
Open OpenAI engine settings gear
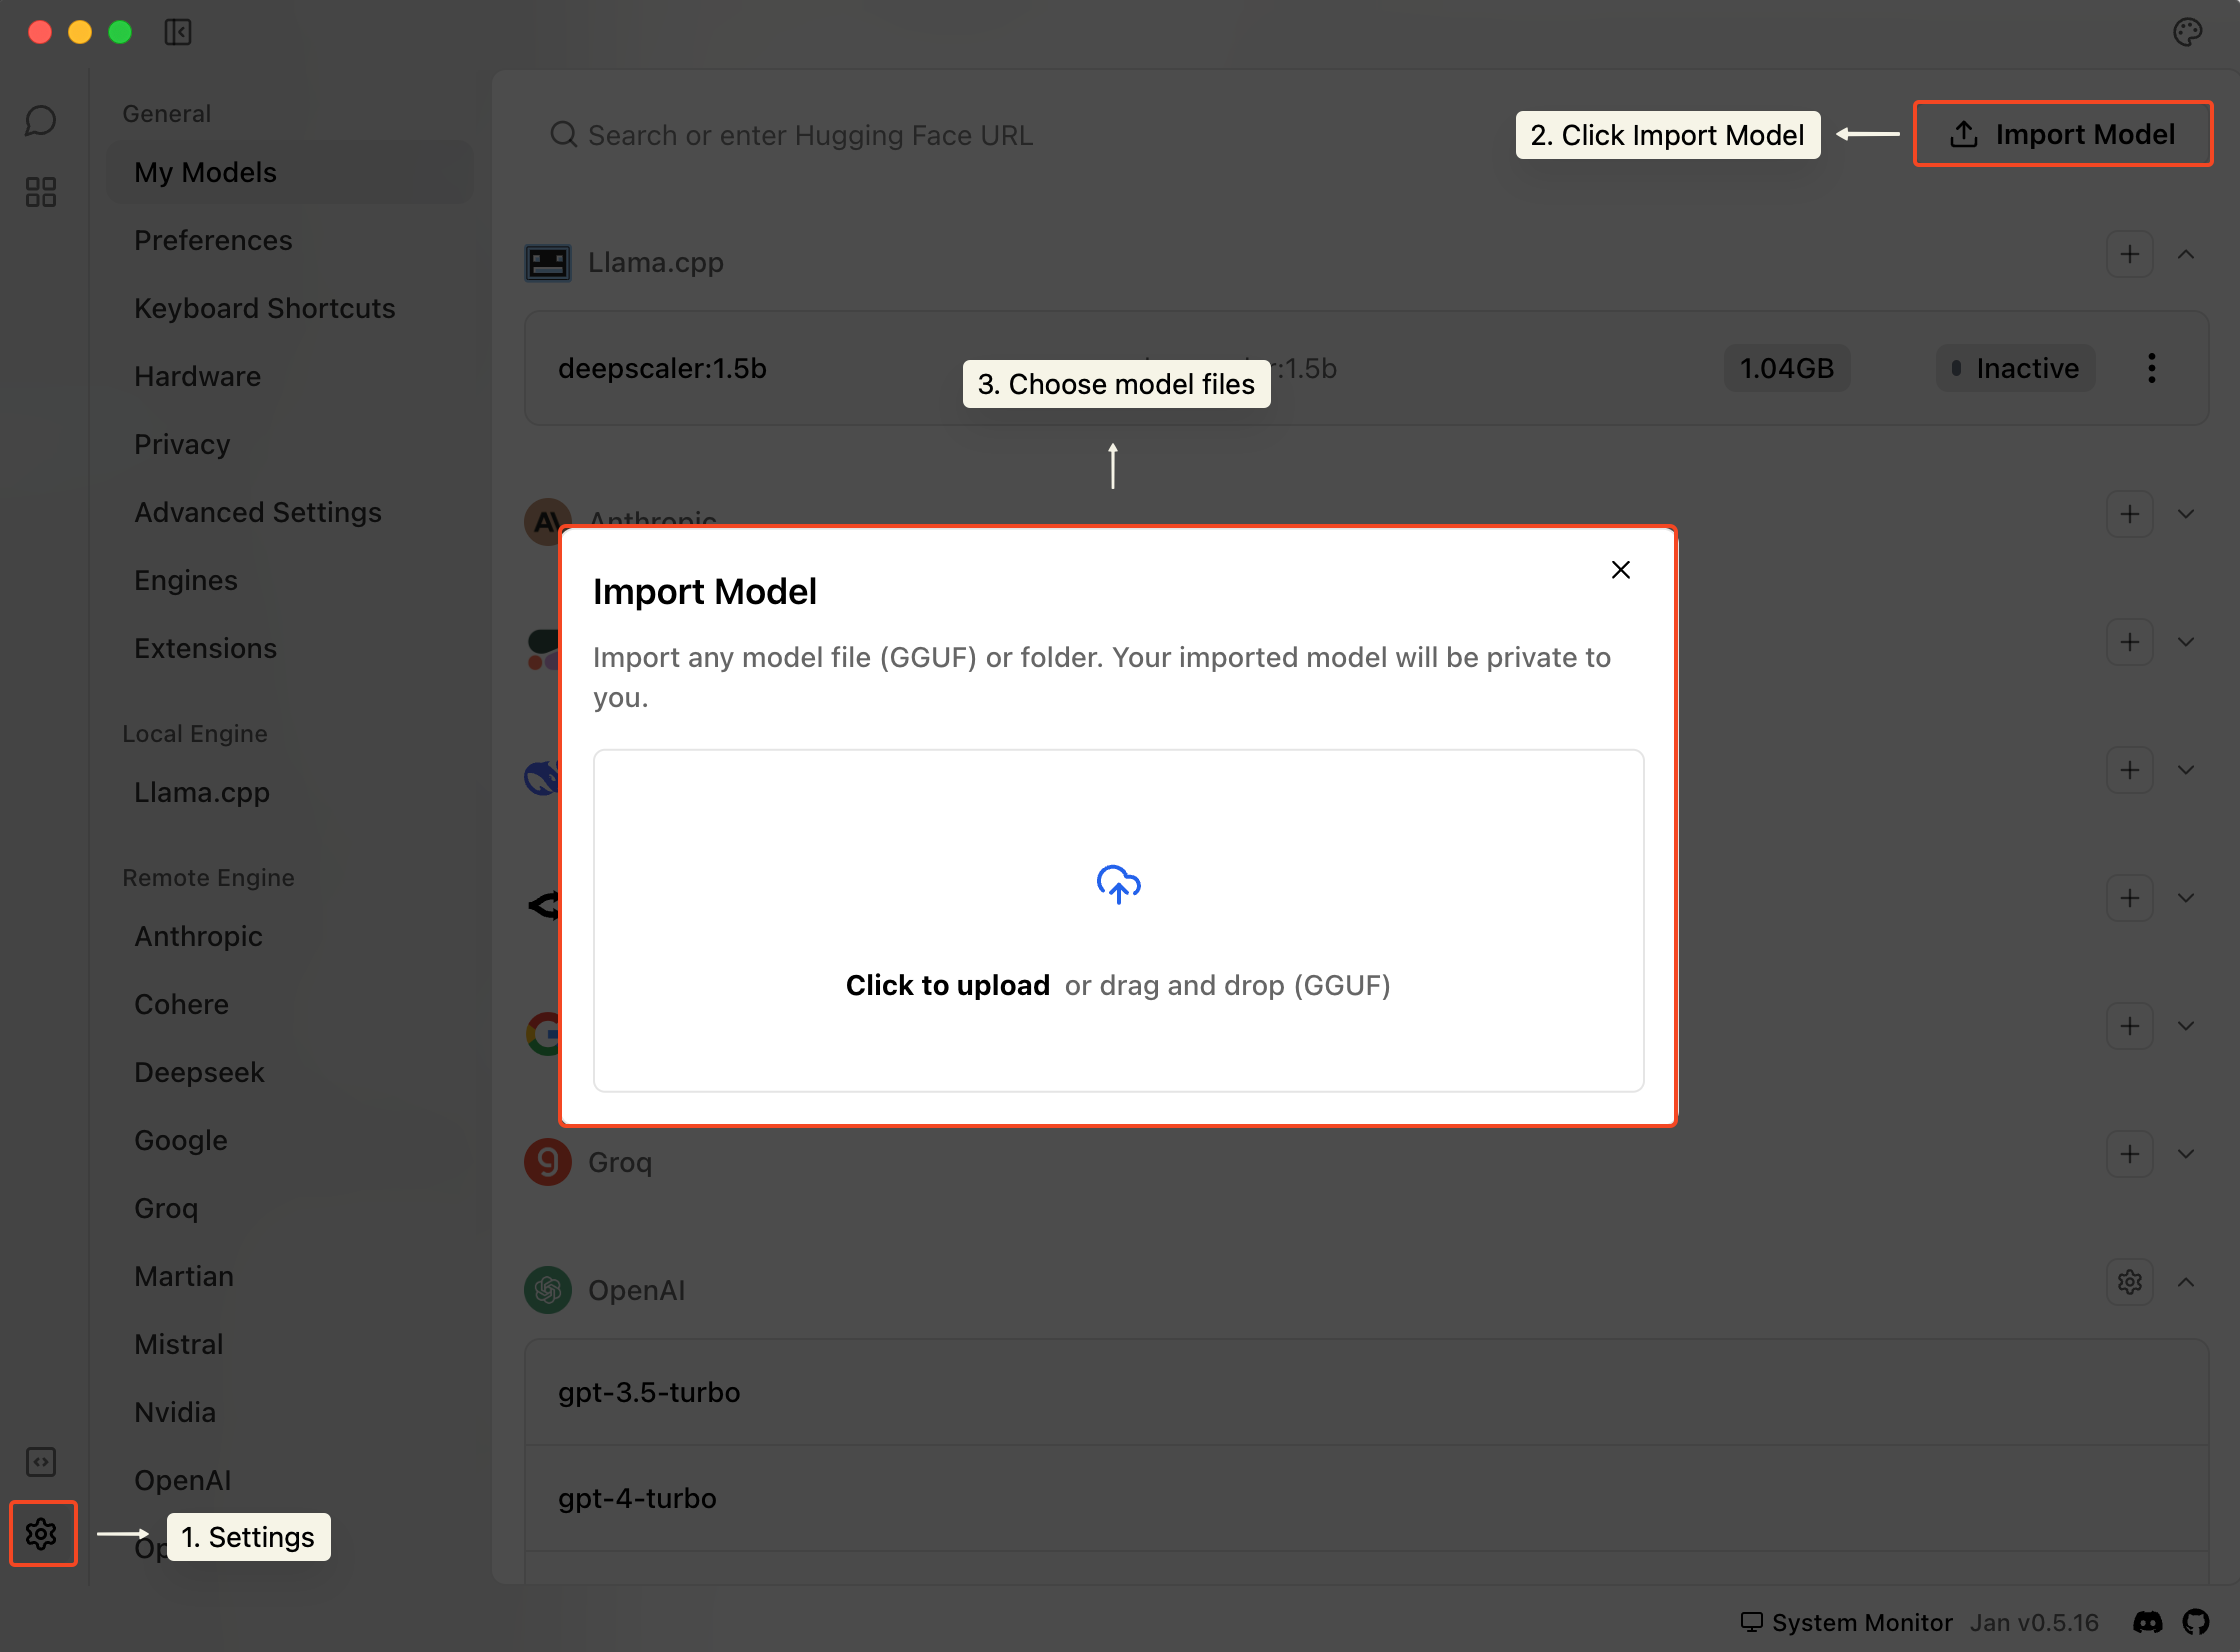pyautogui.click(x=2130, y=1282)
